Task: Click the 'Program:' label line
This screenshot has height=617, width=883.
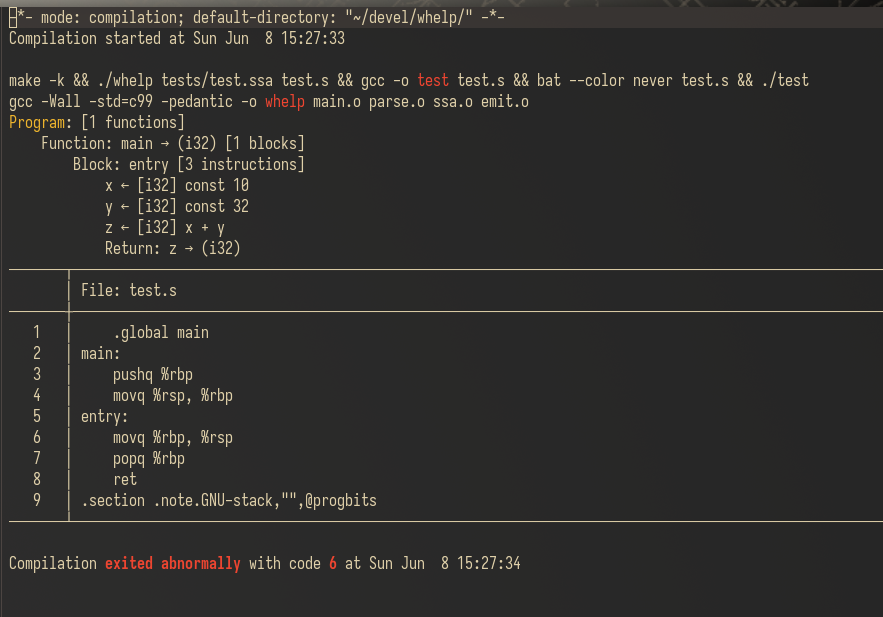Action: click(x=97, y=122)
